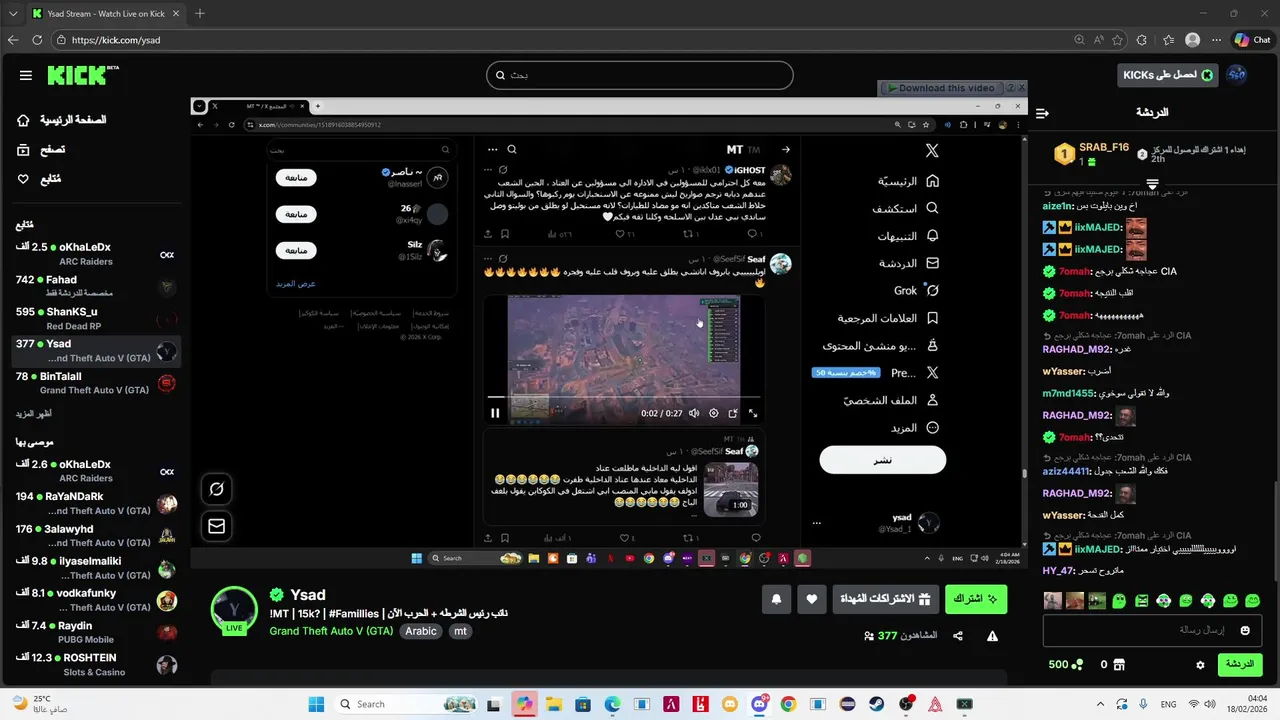Viewport: 1280px width, 720px height.
Task: Select the Arabic language tag
Action: (x=421, y=631)
